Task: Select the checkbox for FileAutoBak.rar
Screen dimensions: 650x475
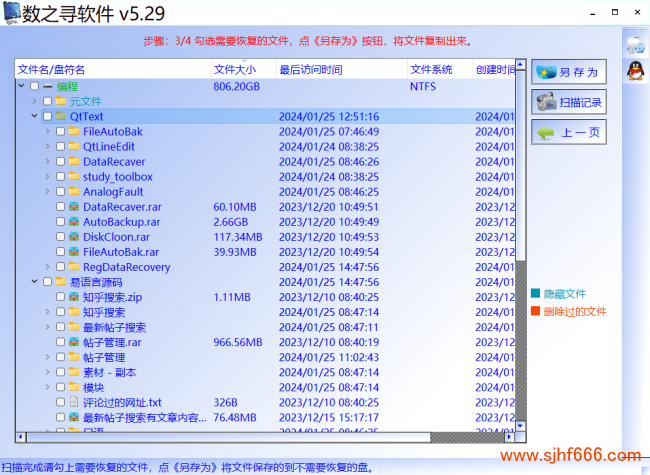Action: (x=61, y=252)
